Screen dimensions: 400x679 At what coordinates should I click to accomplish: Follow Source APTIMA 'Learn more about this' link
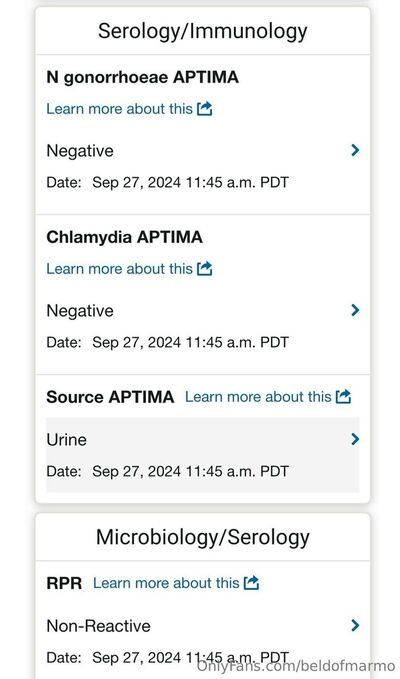[x=258, y=397]
